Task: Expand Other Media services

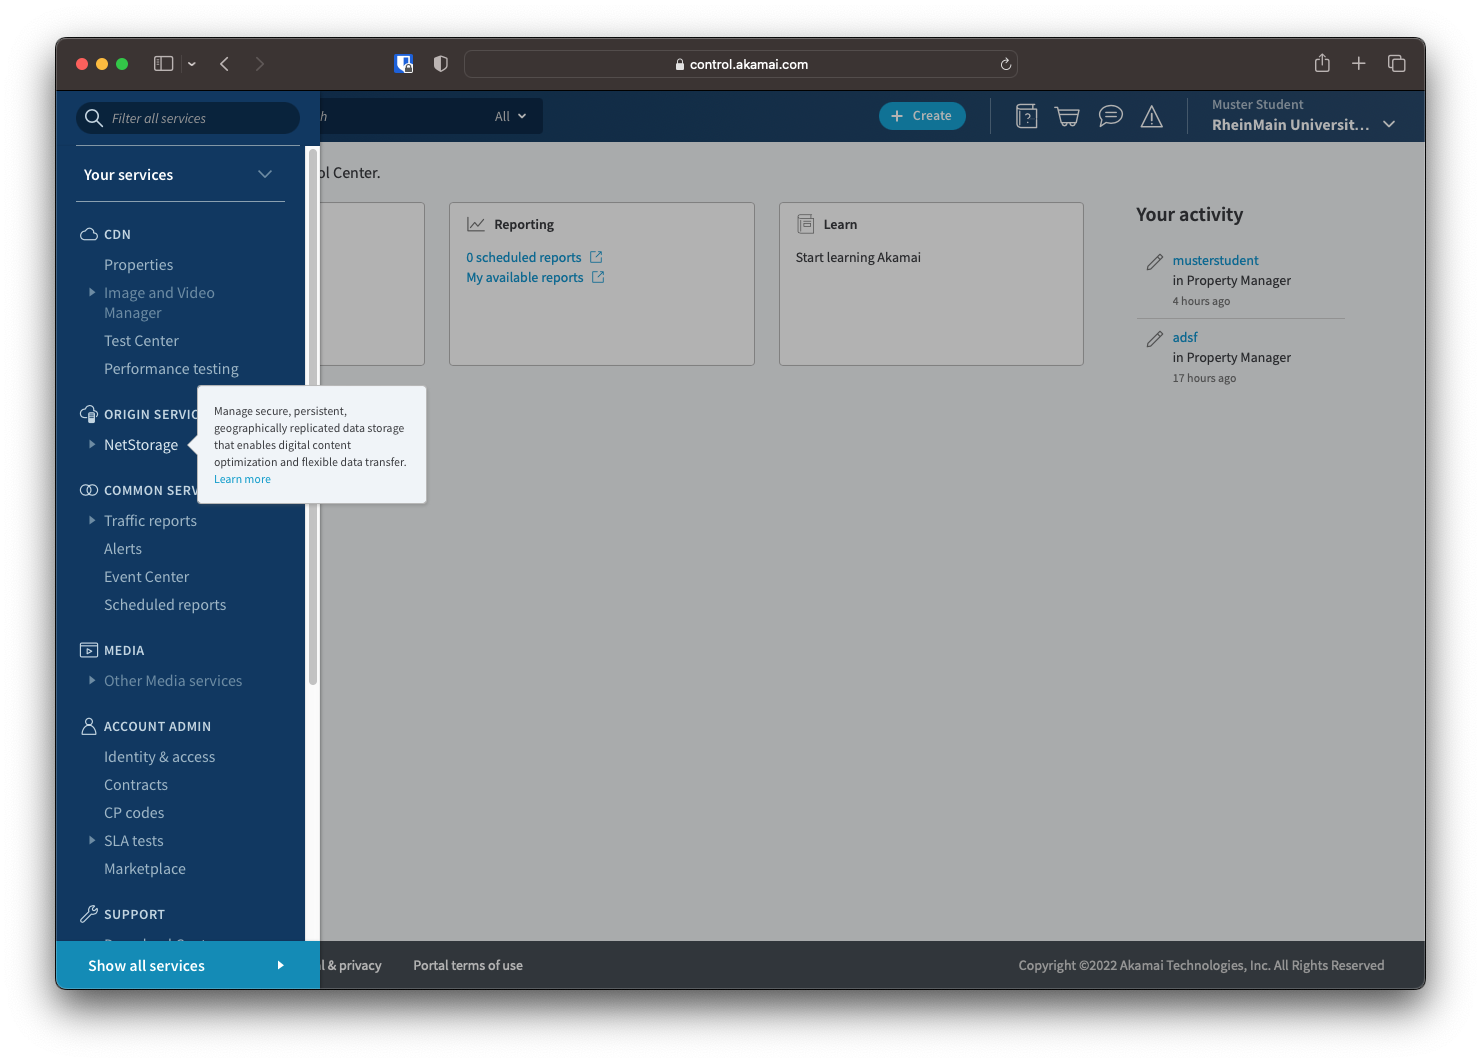Action: (92, 680)
